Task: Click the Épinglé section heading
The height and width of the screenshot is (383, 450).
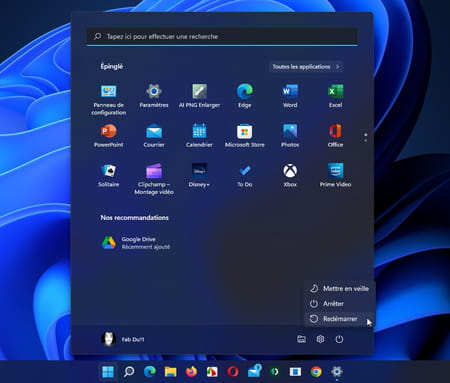Action: (x=112, y=66)
